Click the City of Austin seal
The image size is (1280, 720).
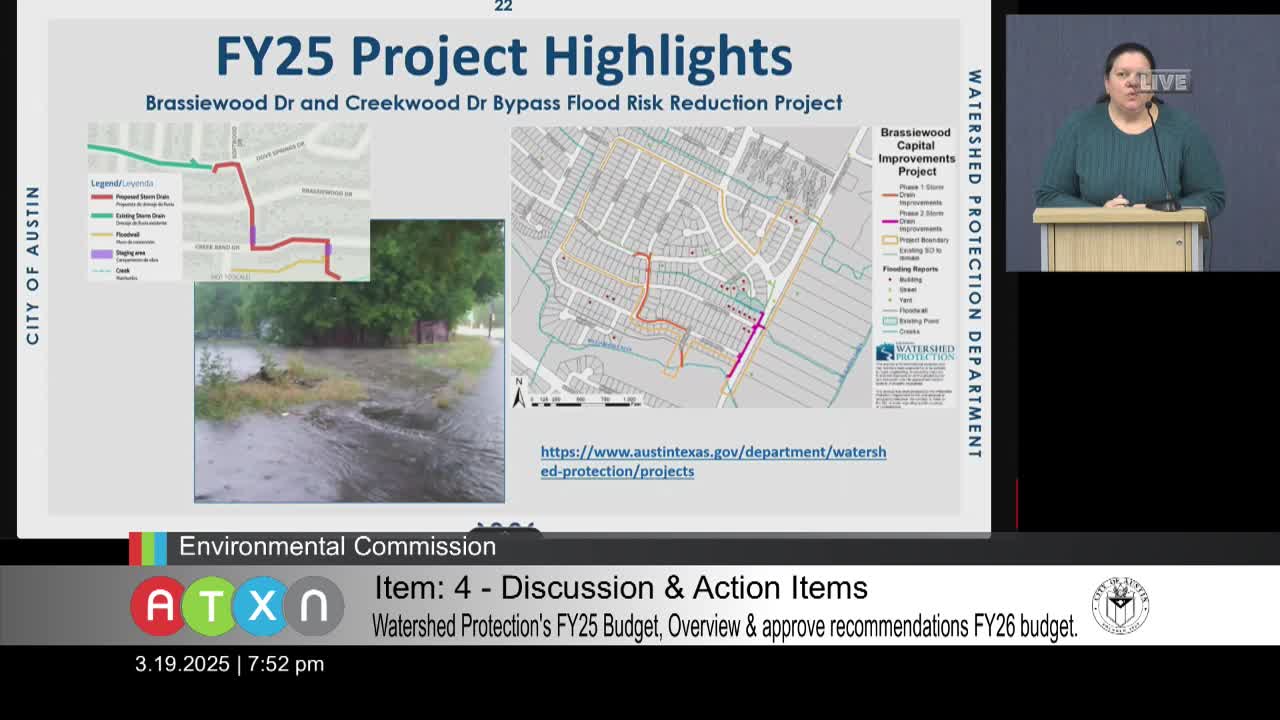click(1120, 605)
